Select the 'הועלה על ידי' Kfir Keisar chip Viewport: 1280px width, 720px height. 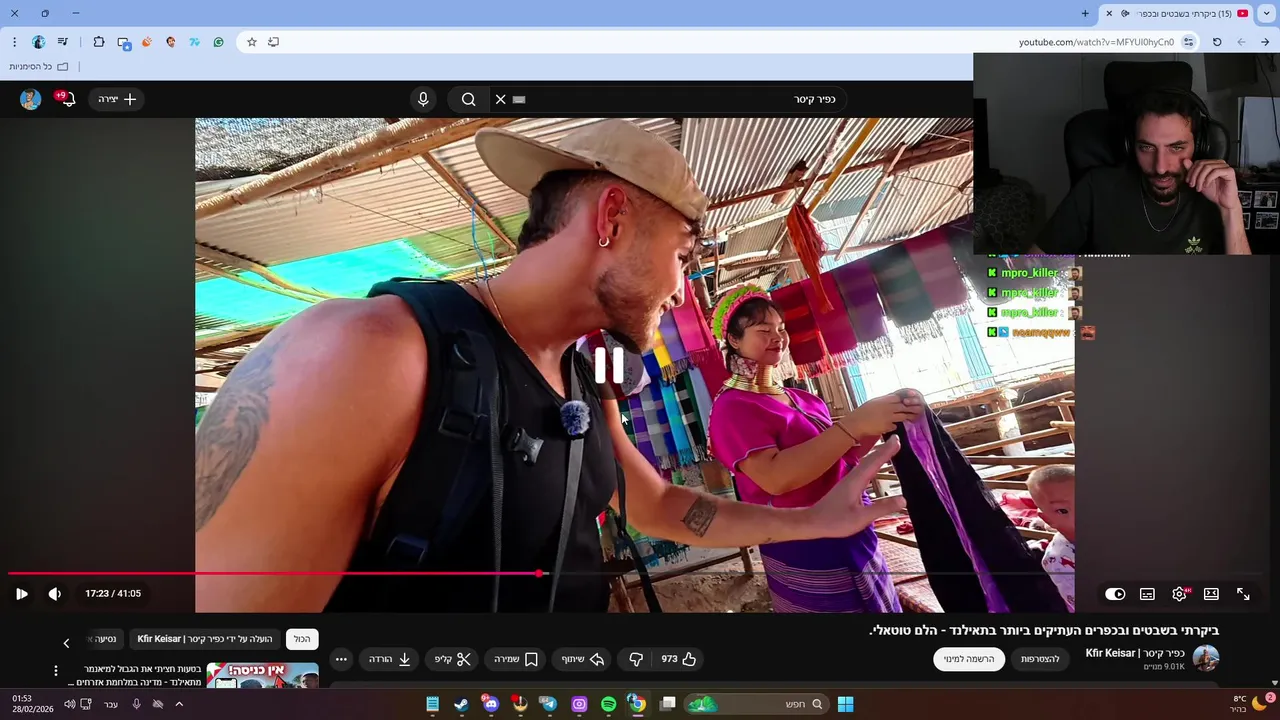click(205, 639)
